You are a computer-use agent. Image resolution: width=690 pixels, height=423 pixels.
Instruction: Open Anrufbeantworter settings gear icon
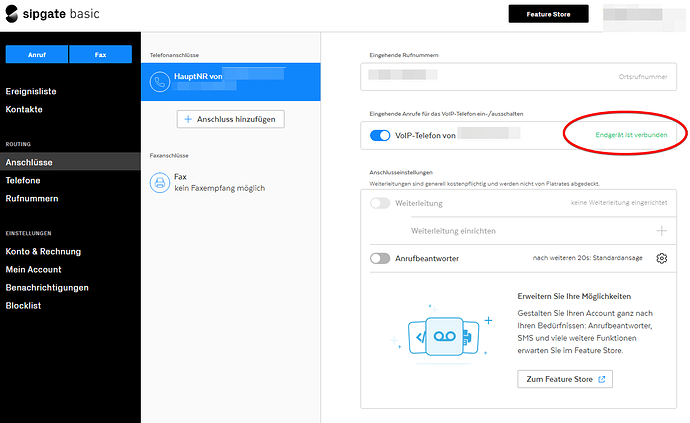[x=661, y=258]
